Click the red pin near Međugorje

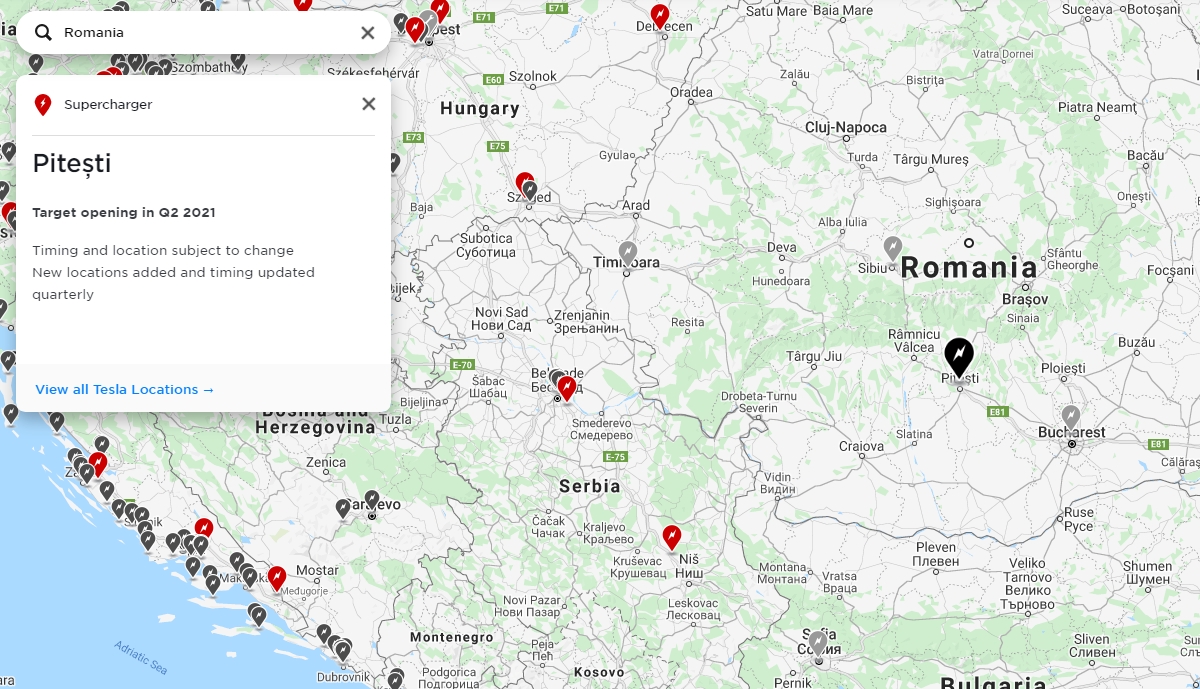pos(277,578)
